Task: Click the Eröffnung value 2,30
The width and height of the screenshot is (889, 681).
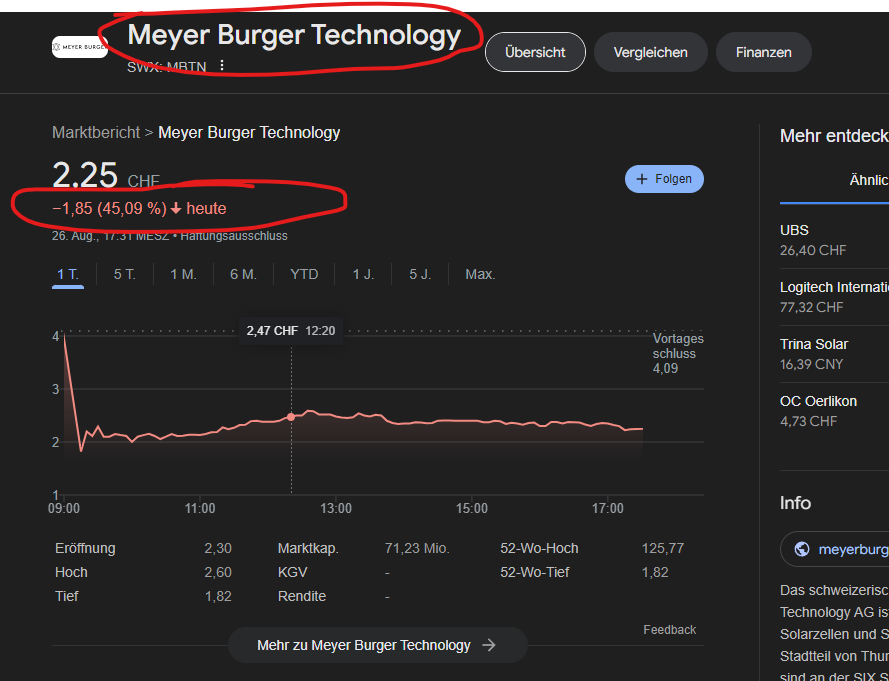Action: (x=218, y=549)
